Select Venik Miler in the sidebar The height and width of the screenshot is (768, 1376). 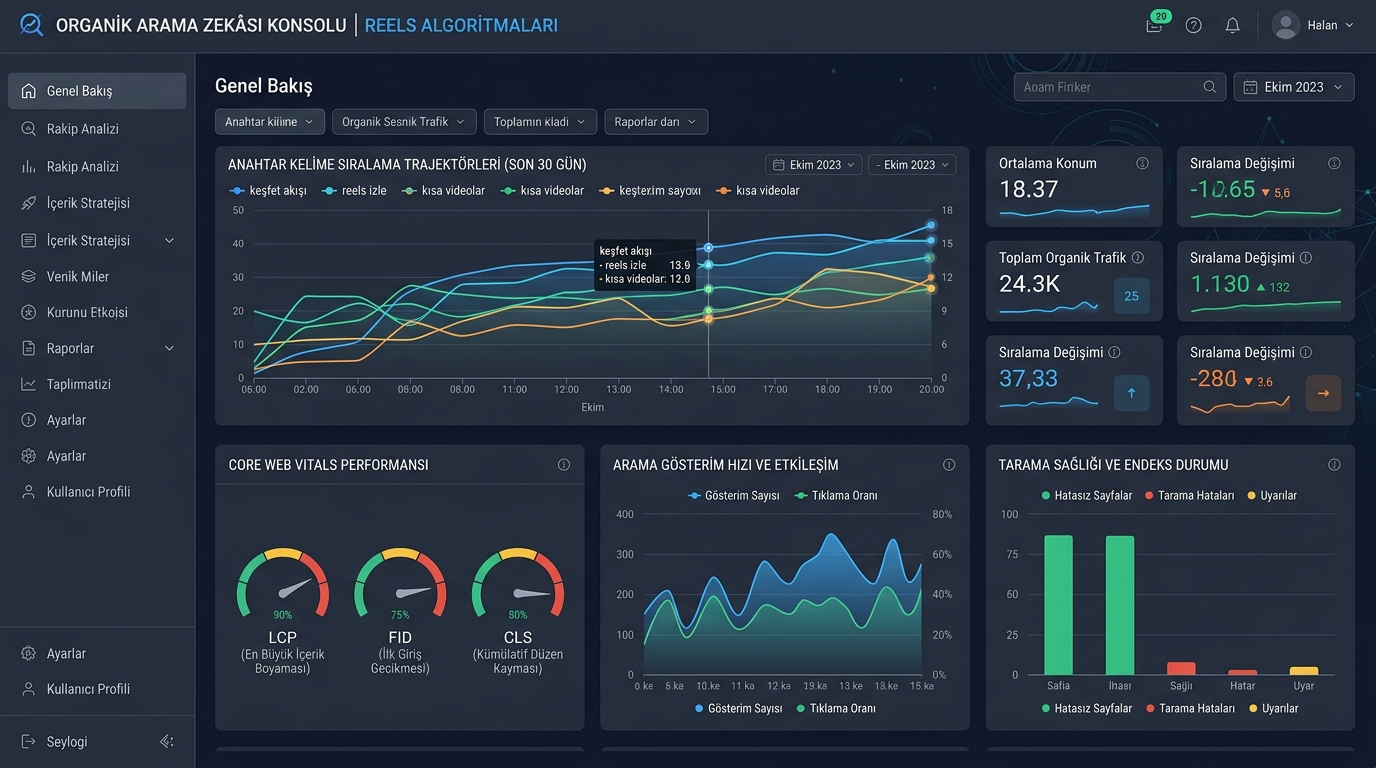point(97,277)
